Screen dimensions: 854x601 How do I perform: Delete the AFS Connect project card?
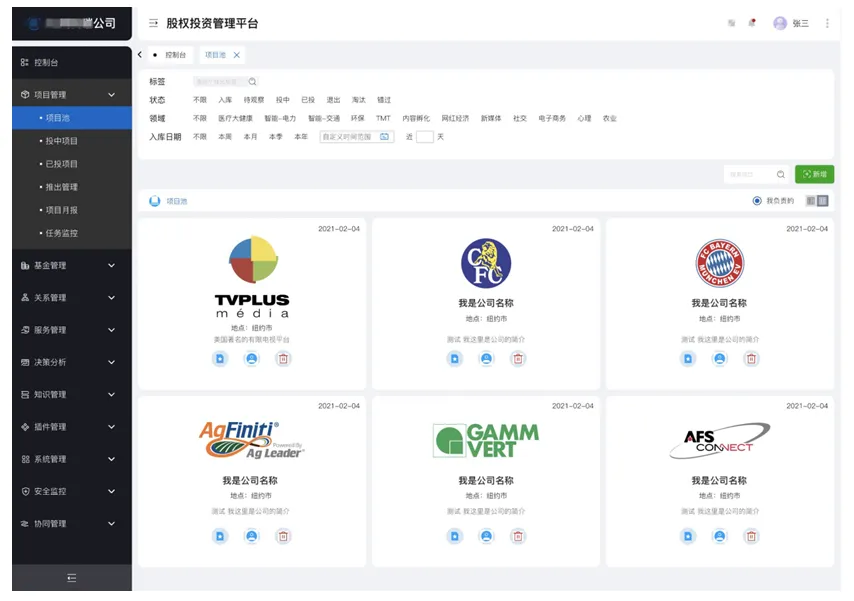751,537
